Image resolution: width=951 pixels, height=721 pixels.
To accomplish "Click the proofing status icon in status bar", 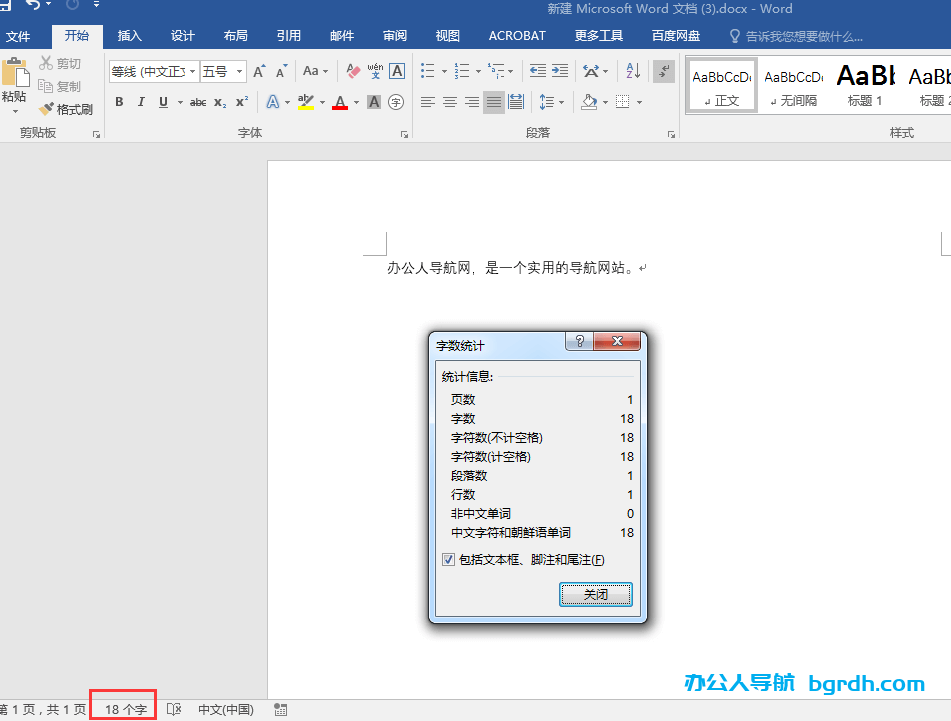I will 173,709.
